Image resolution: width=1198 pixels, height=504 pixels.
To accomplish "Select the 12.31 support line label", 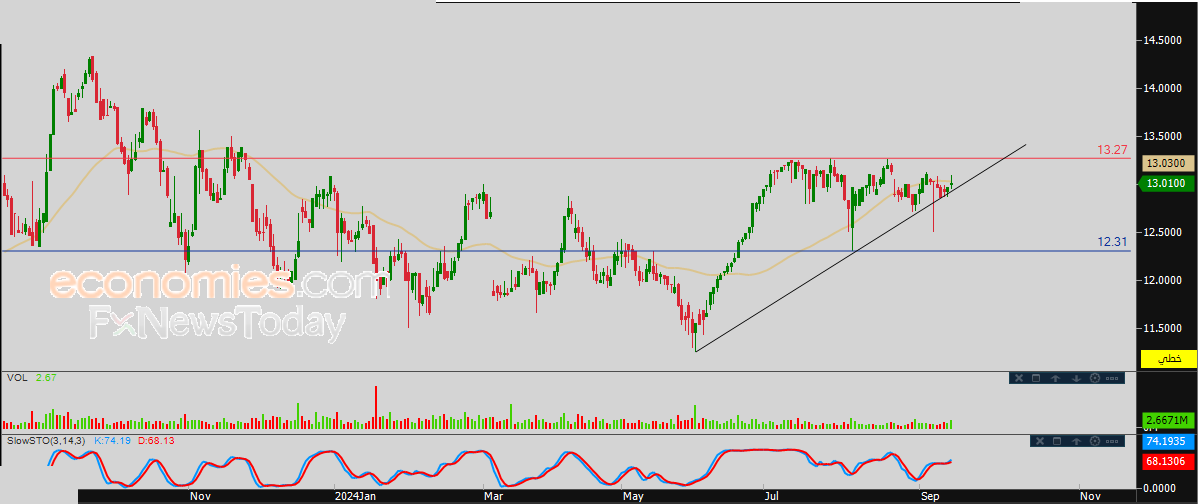I will point(1112,242).
